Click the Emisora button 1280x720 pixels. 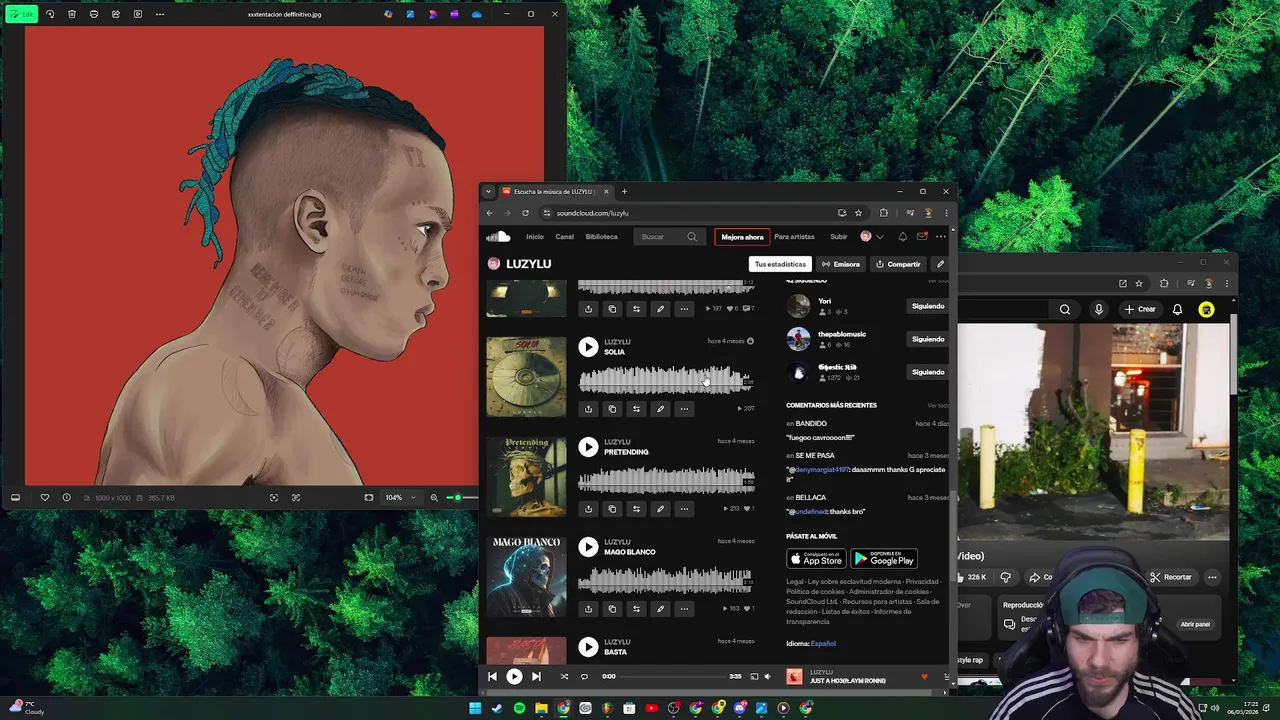click(841, 264)
